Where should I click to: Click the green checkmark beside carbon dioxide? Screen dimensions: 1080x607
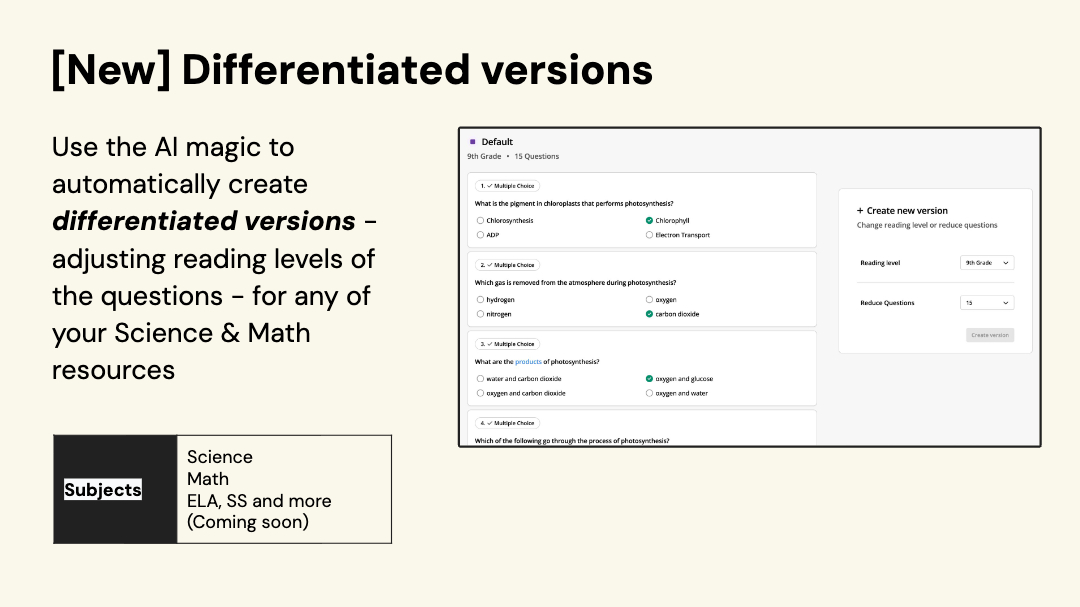(x=649, y=314)
